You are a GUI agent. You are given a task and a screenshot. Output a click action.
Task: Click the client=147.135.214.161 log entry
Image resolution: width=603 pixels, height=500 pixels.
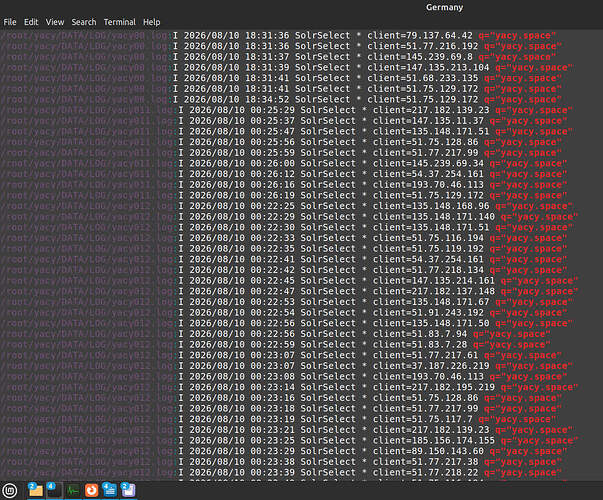coord(434,280)
